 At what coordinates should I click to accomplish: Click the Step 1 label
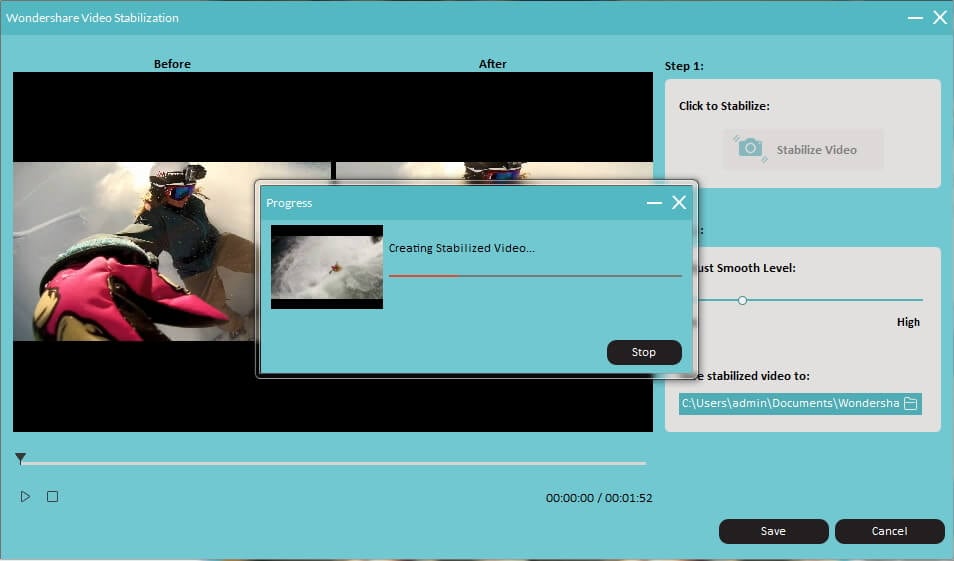click(x=684, y=66)
